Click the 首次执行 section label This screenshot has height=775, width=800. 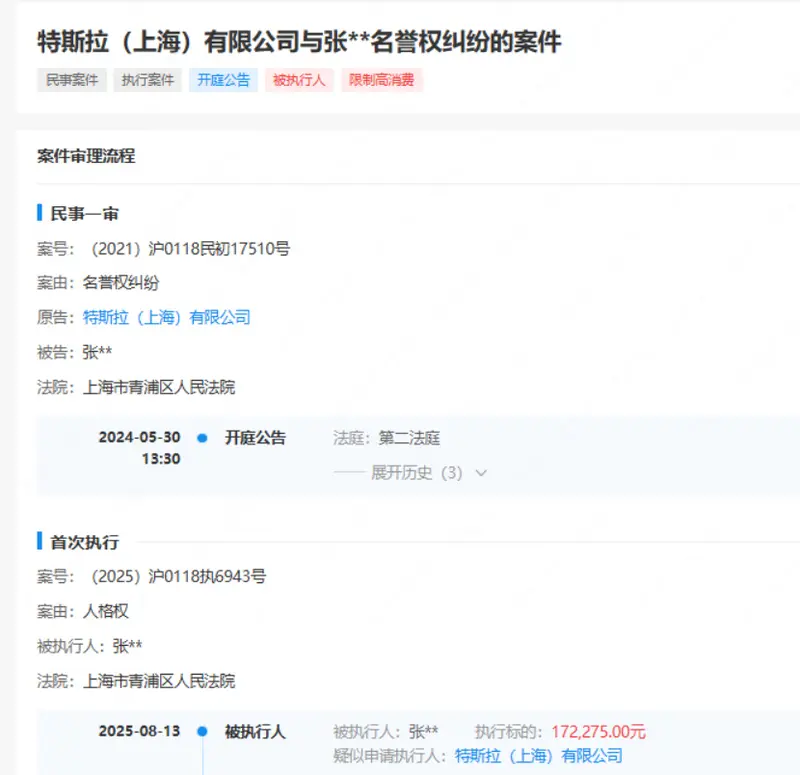(x=68, y=540)
